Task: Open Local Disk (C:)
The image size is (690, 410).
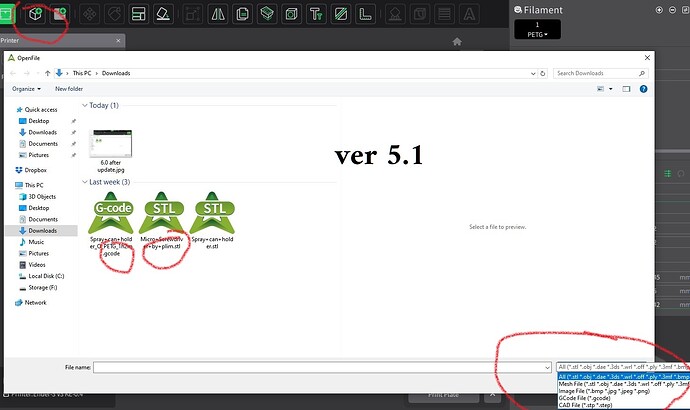Action: [46, 276]
